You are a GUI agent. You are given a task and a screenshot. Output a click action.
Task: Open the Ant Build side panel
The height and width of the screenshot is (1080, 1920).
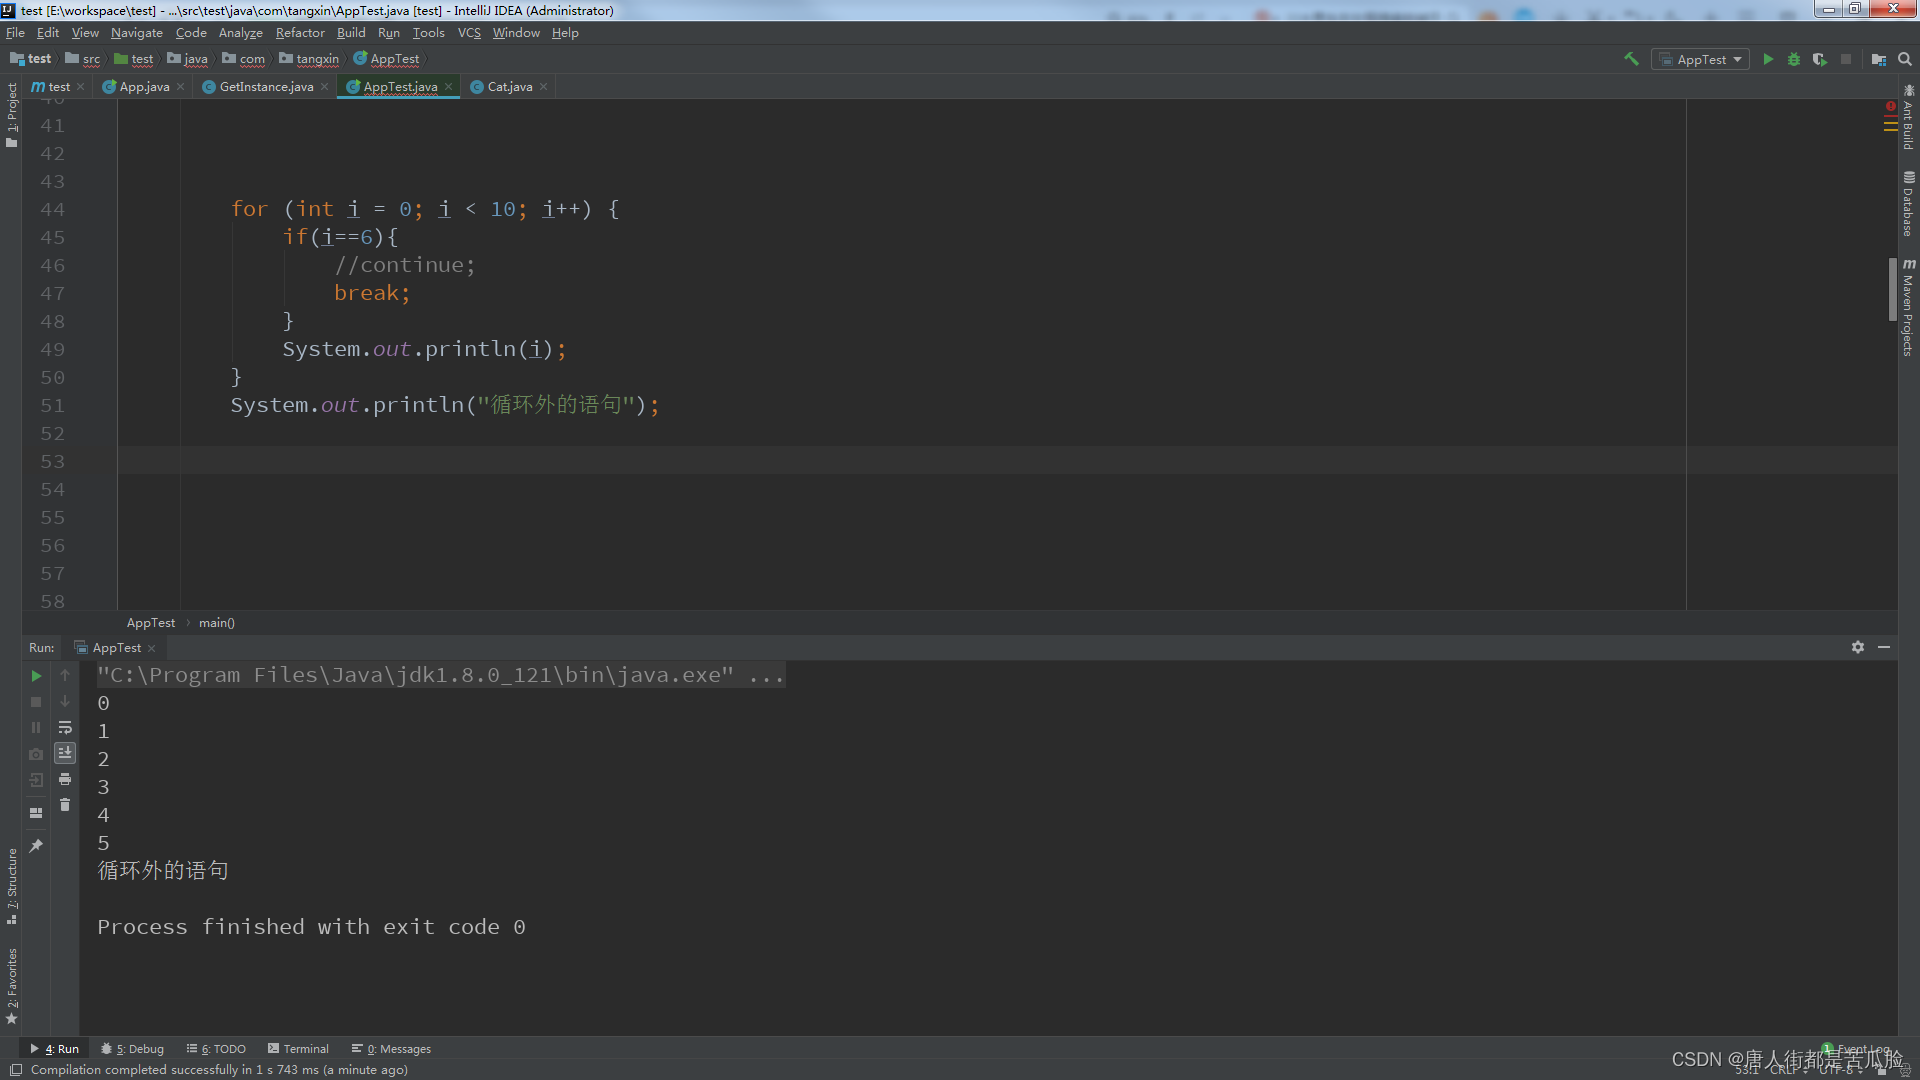pos(1908,118)
